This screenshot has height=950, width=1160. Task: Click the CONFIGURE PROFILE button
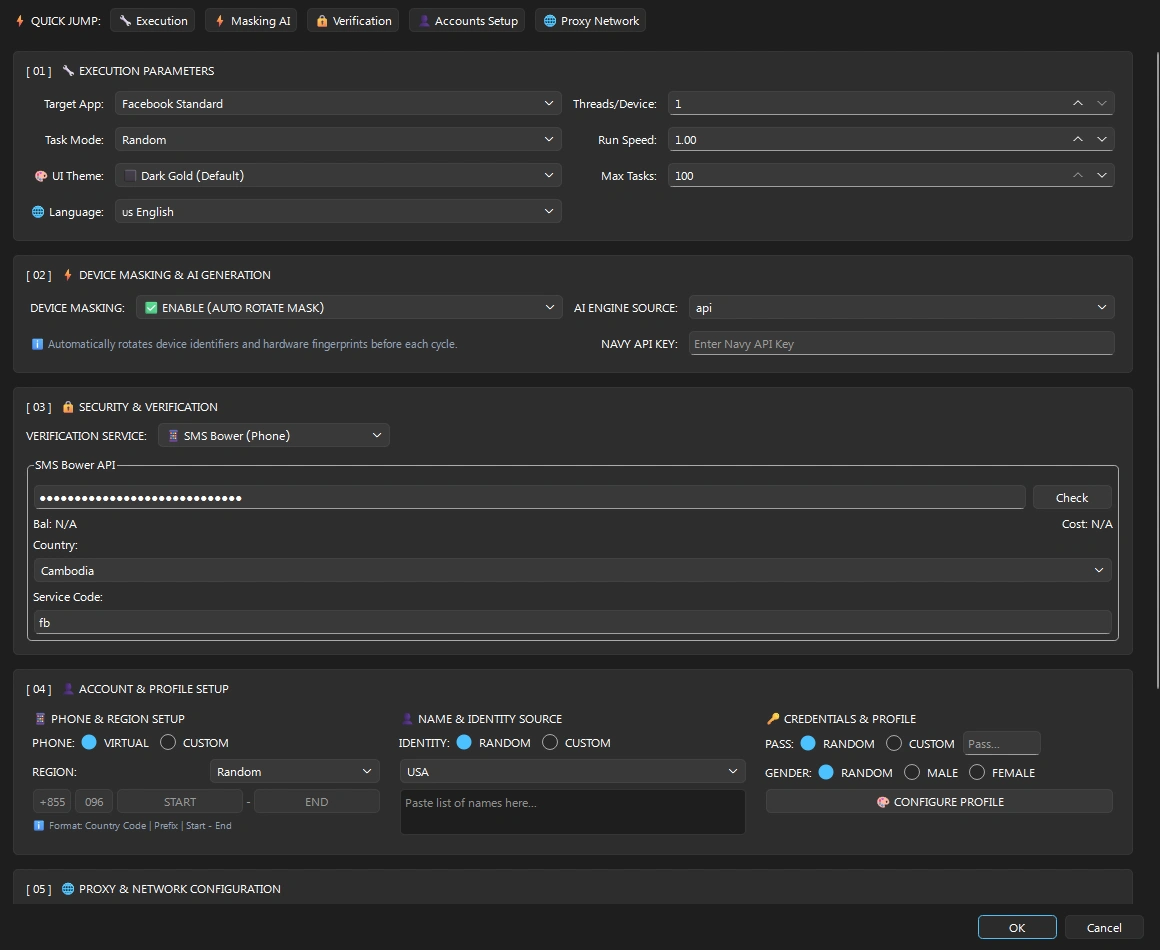click(939, 801)
